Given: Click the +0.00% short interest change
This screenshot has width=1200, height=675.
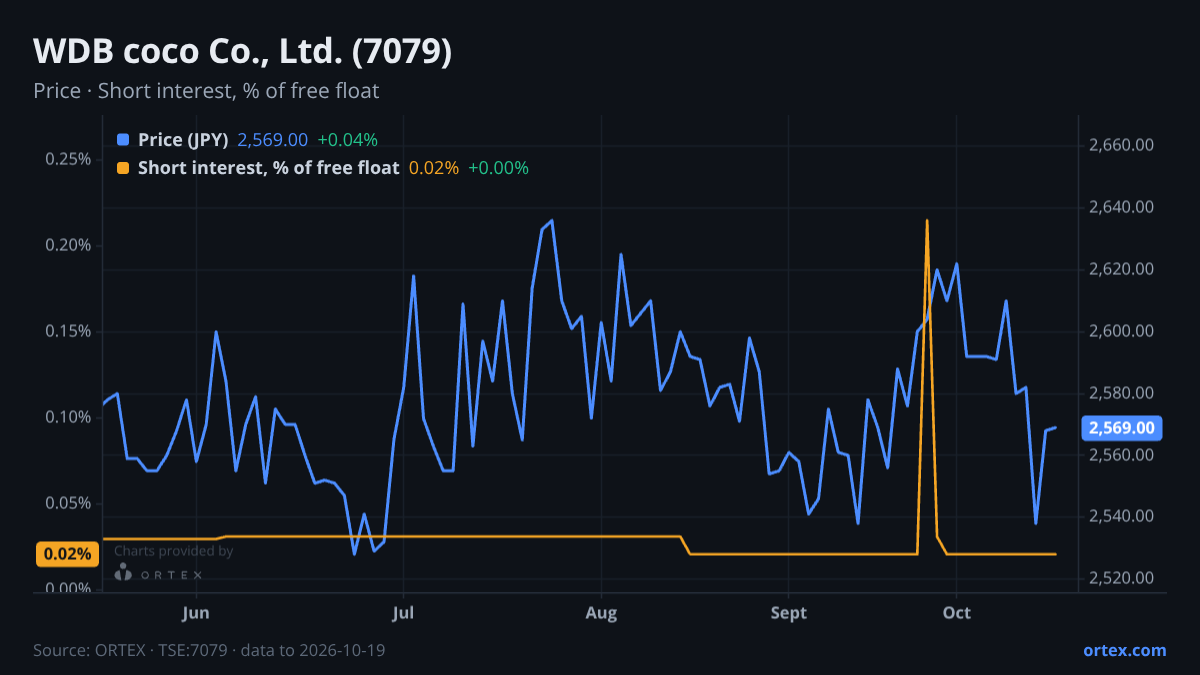Looking at the screenshot, I should click(x=498, y=168).
